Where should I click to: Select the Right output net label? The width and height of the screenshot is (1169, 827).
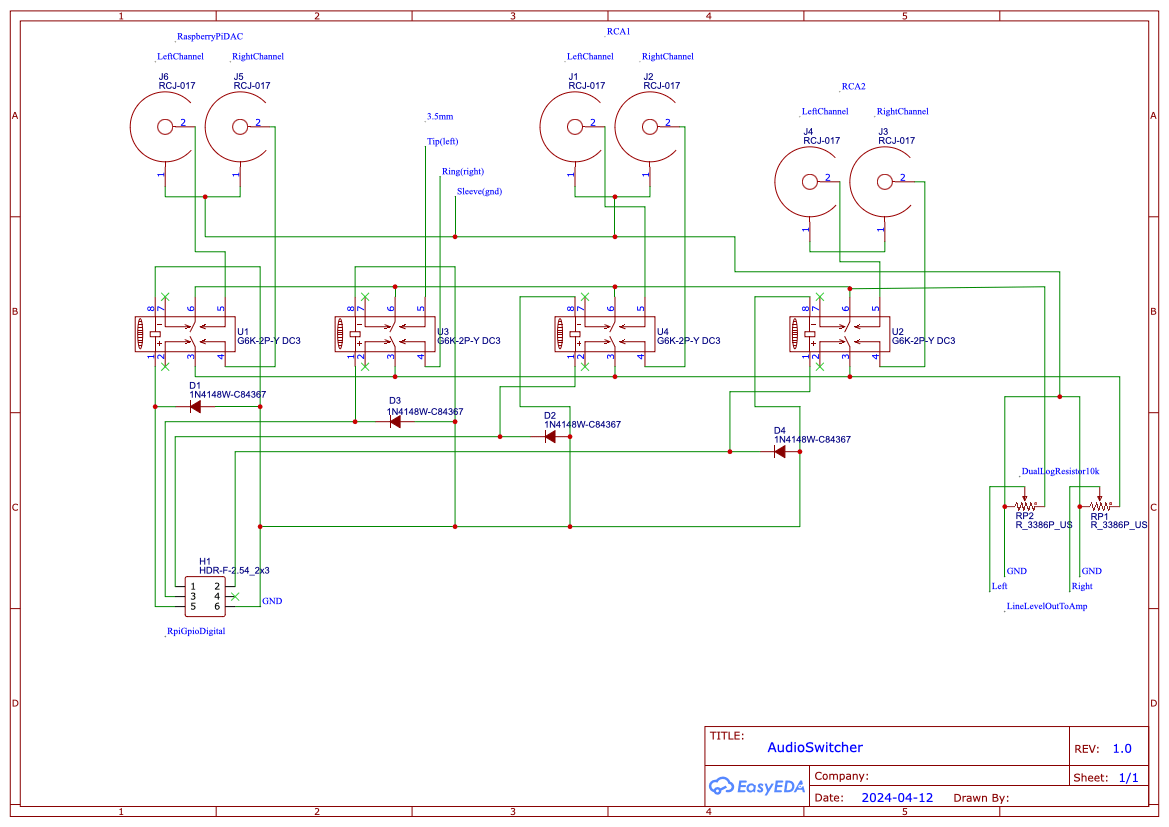click(1082, 586)
